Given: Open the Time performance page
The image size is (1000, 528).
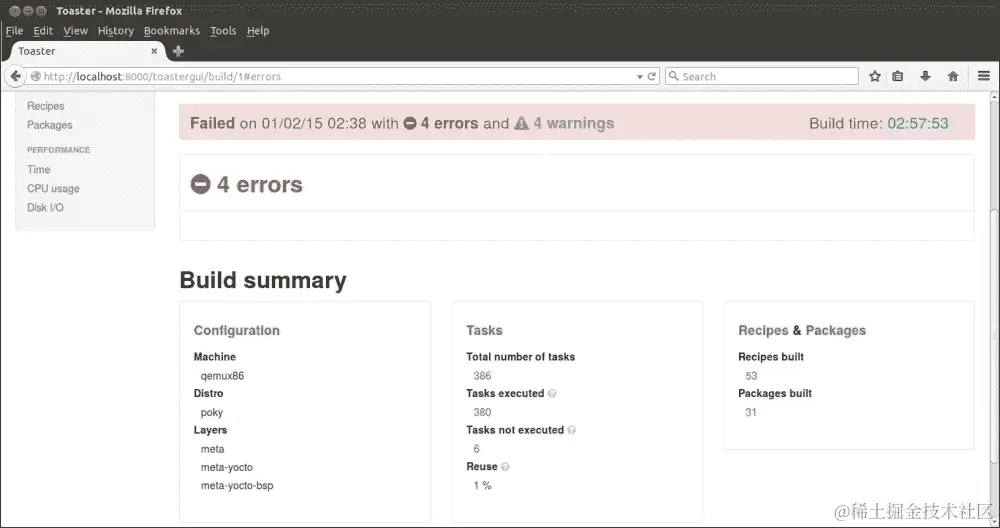Looking at the screenshot, I should click(x=38, y=170).
